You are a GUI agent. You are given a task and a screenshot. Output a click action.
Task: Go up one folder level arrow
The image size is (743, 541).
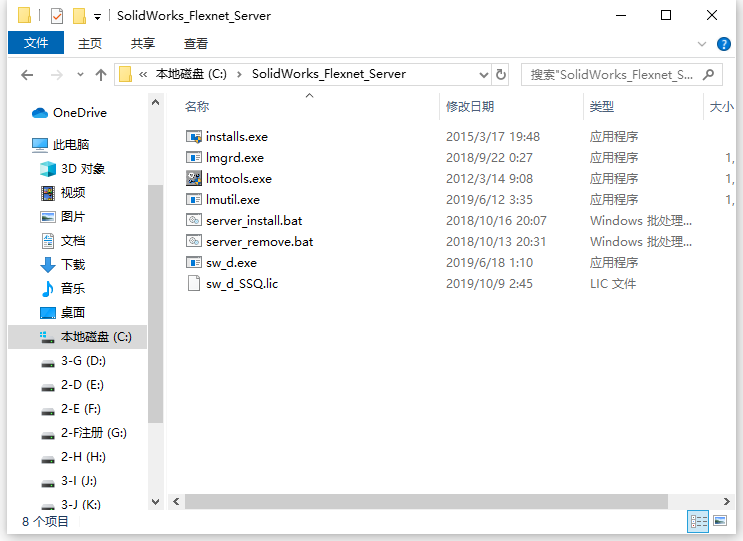tap(100, 75)
